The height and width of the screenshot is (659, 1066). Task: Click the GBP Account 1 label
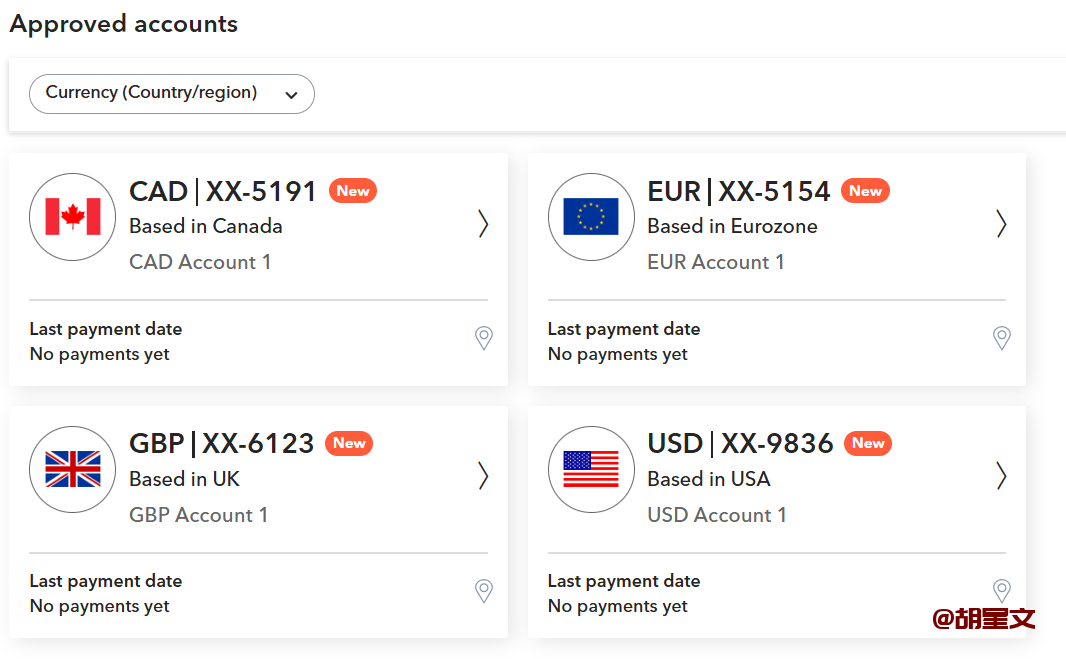coord(199,515)
